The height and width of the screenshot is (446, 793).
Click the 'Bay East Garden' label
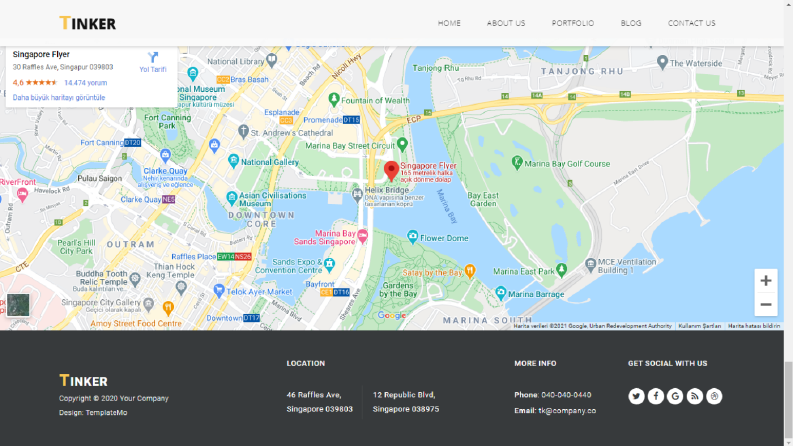(x=483, y=199)
